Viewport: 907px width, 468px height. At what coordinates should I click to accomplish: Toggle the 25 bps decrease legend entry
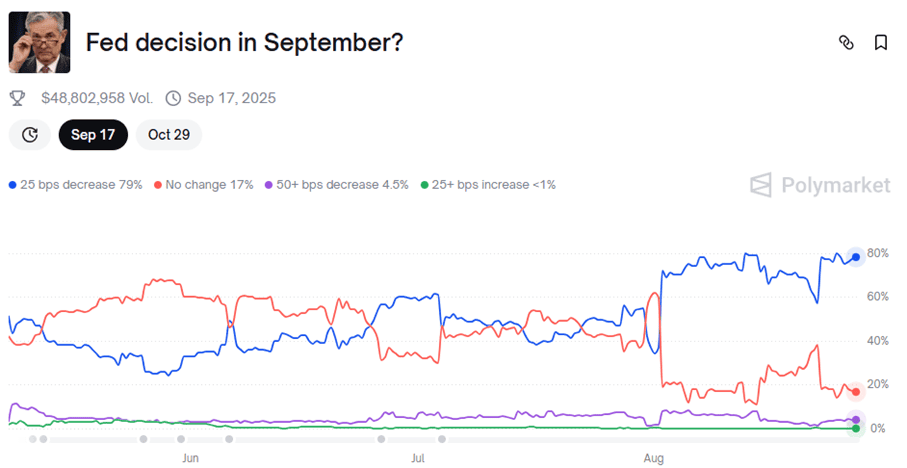coord(76,185)
